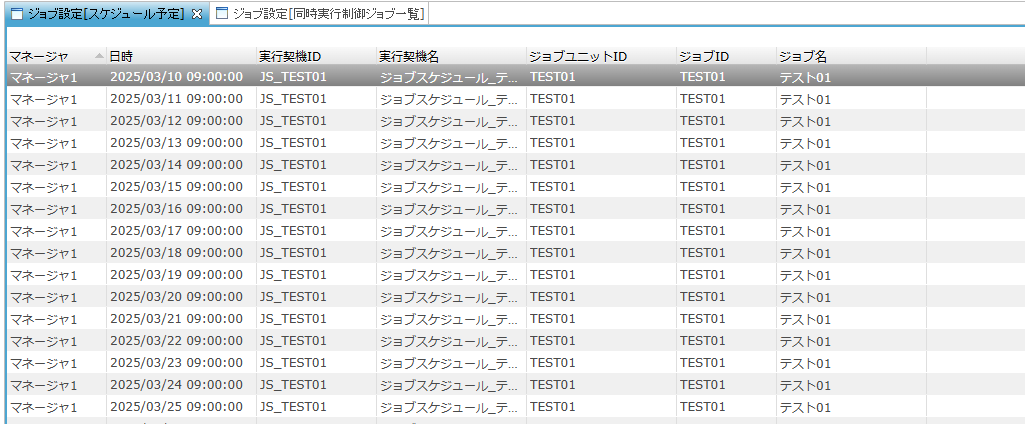Select the row dated 2025/03/10 09:00:00
Screen dimensions: 1025x424
click(x=176, y=77)
